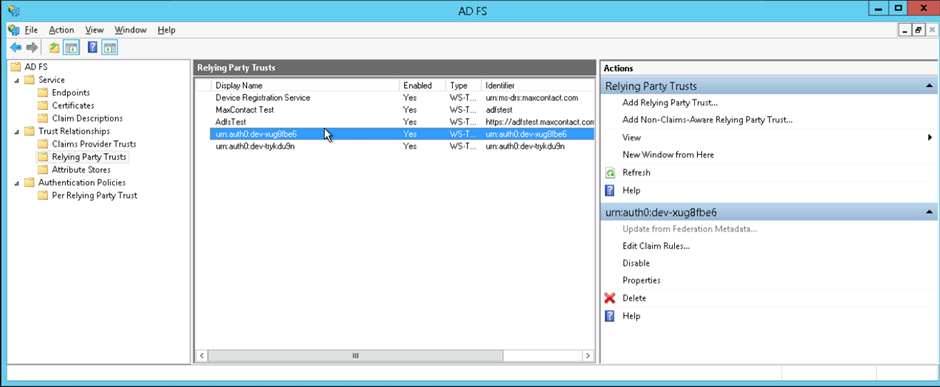Open the File menu
Viewport: 940px width, 387px height.
point(31,29)
